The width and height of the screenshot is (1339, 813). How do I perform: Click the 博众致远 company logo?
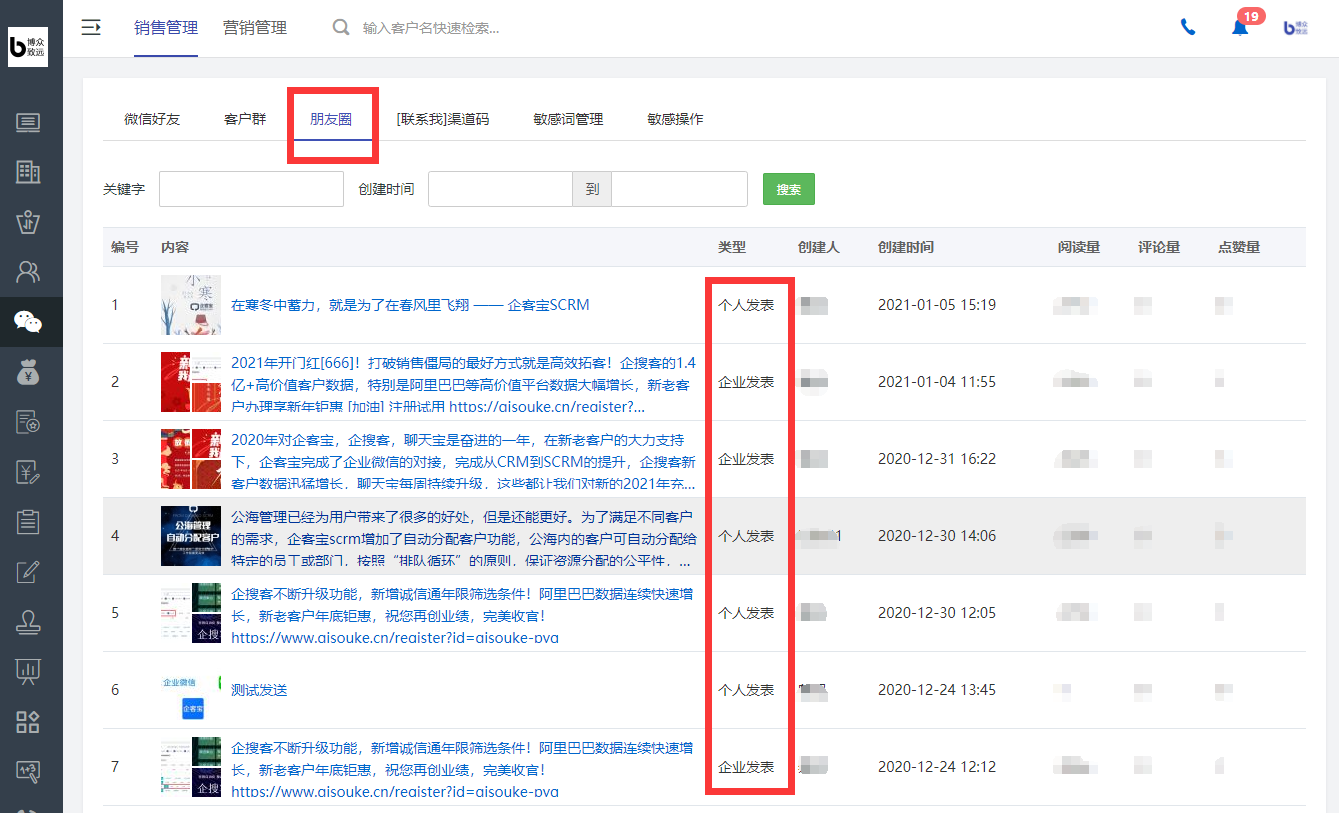tap(28, 47)
